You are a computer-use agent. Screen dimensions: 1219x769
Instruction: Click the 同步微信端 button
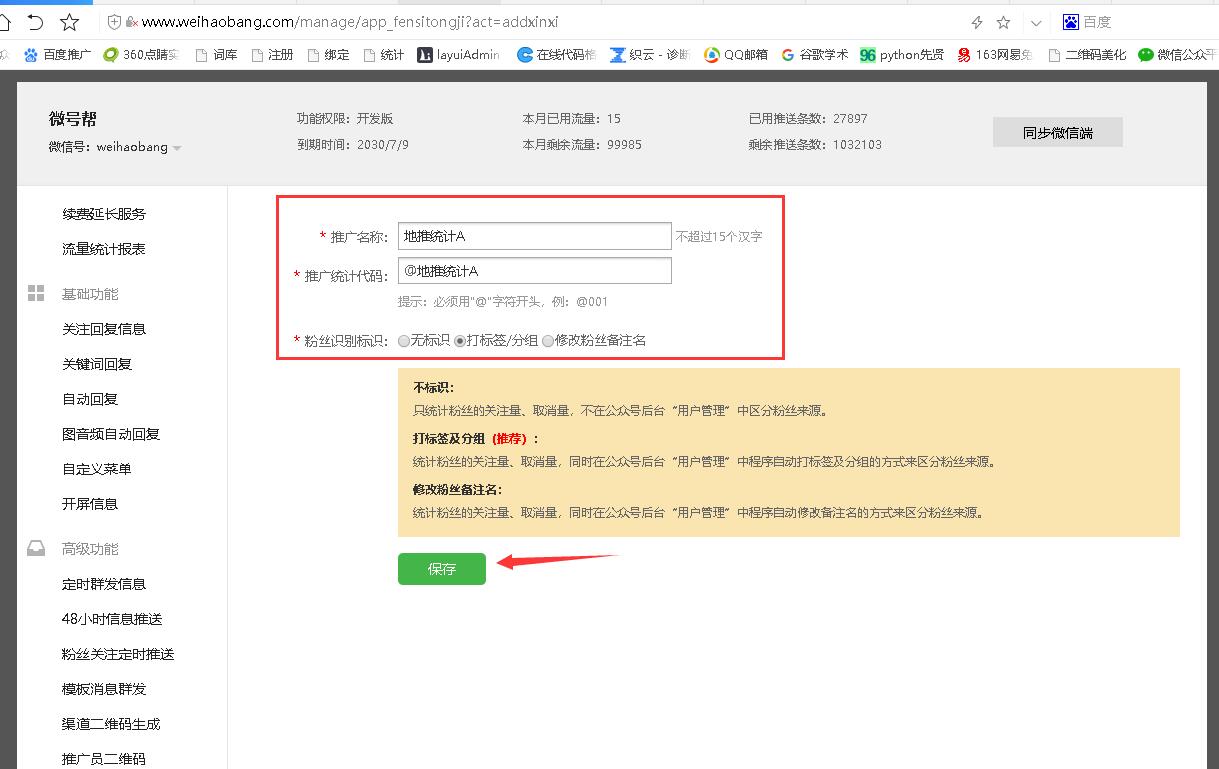coord(1057,132)
